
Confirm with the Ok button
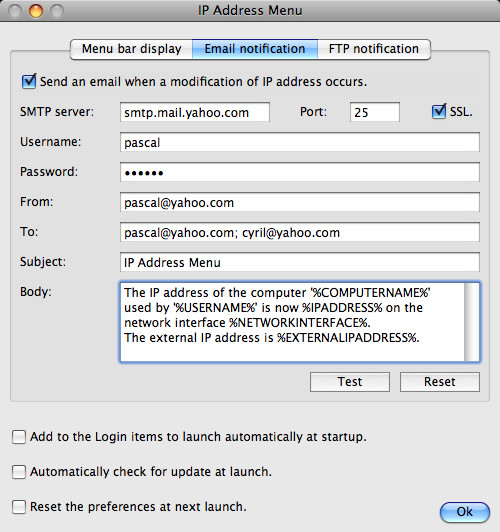[x=465, y=512]
